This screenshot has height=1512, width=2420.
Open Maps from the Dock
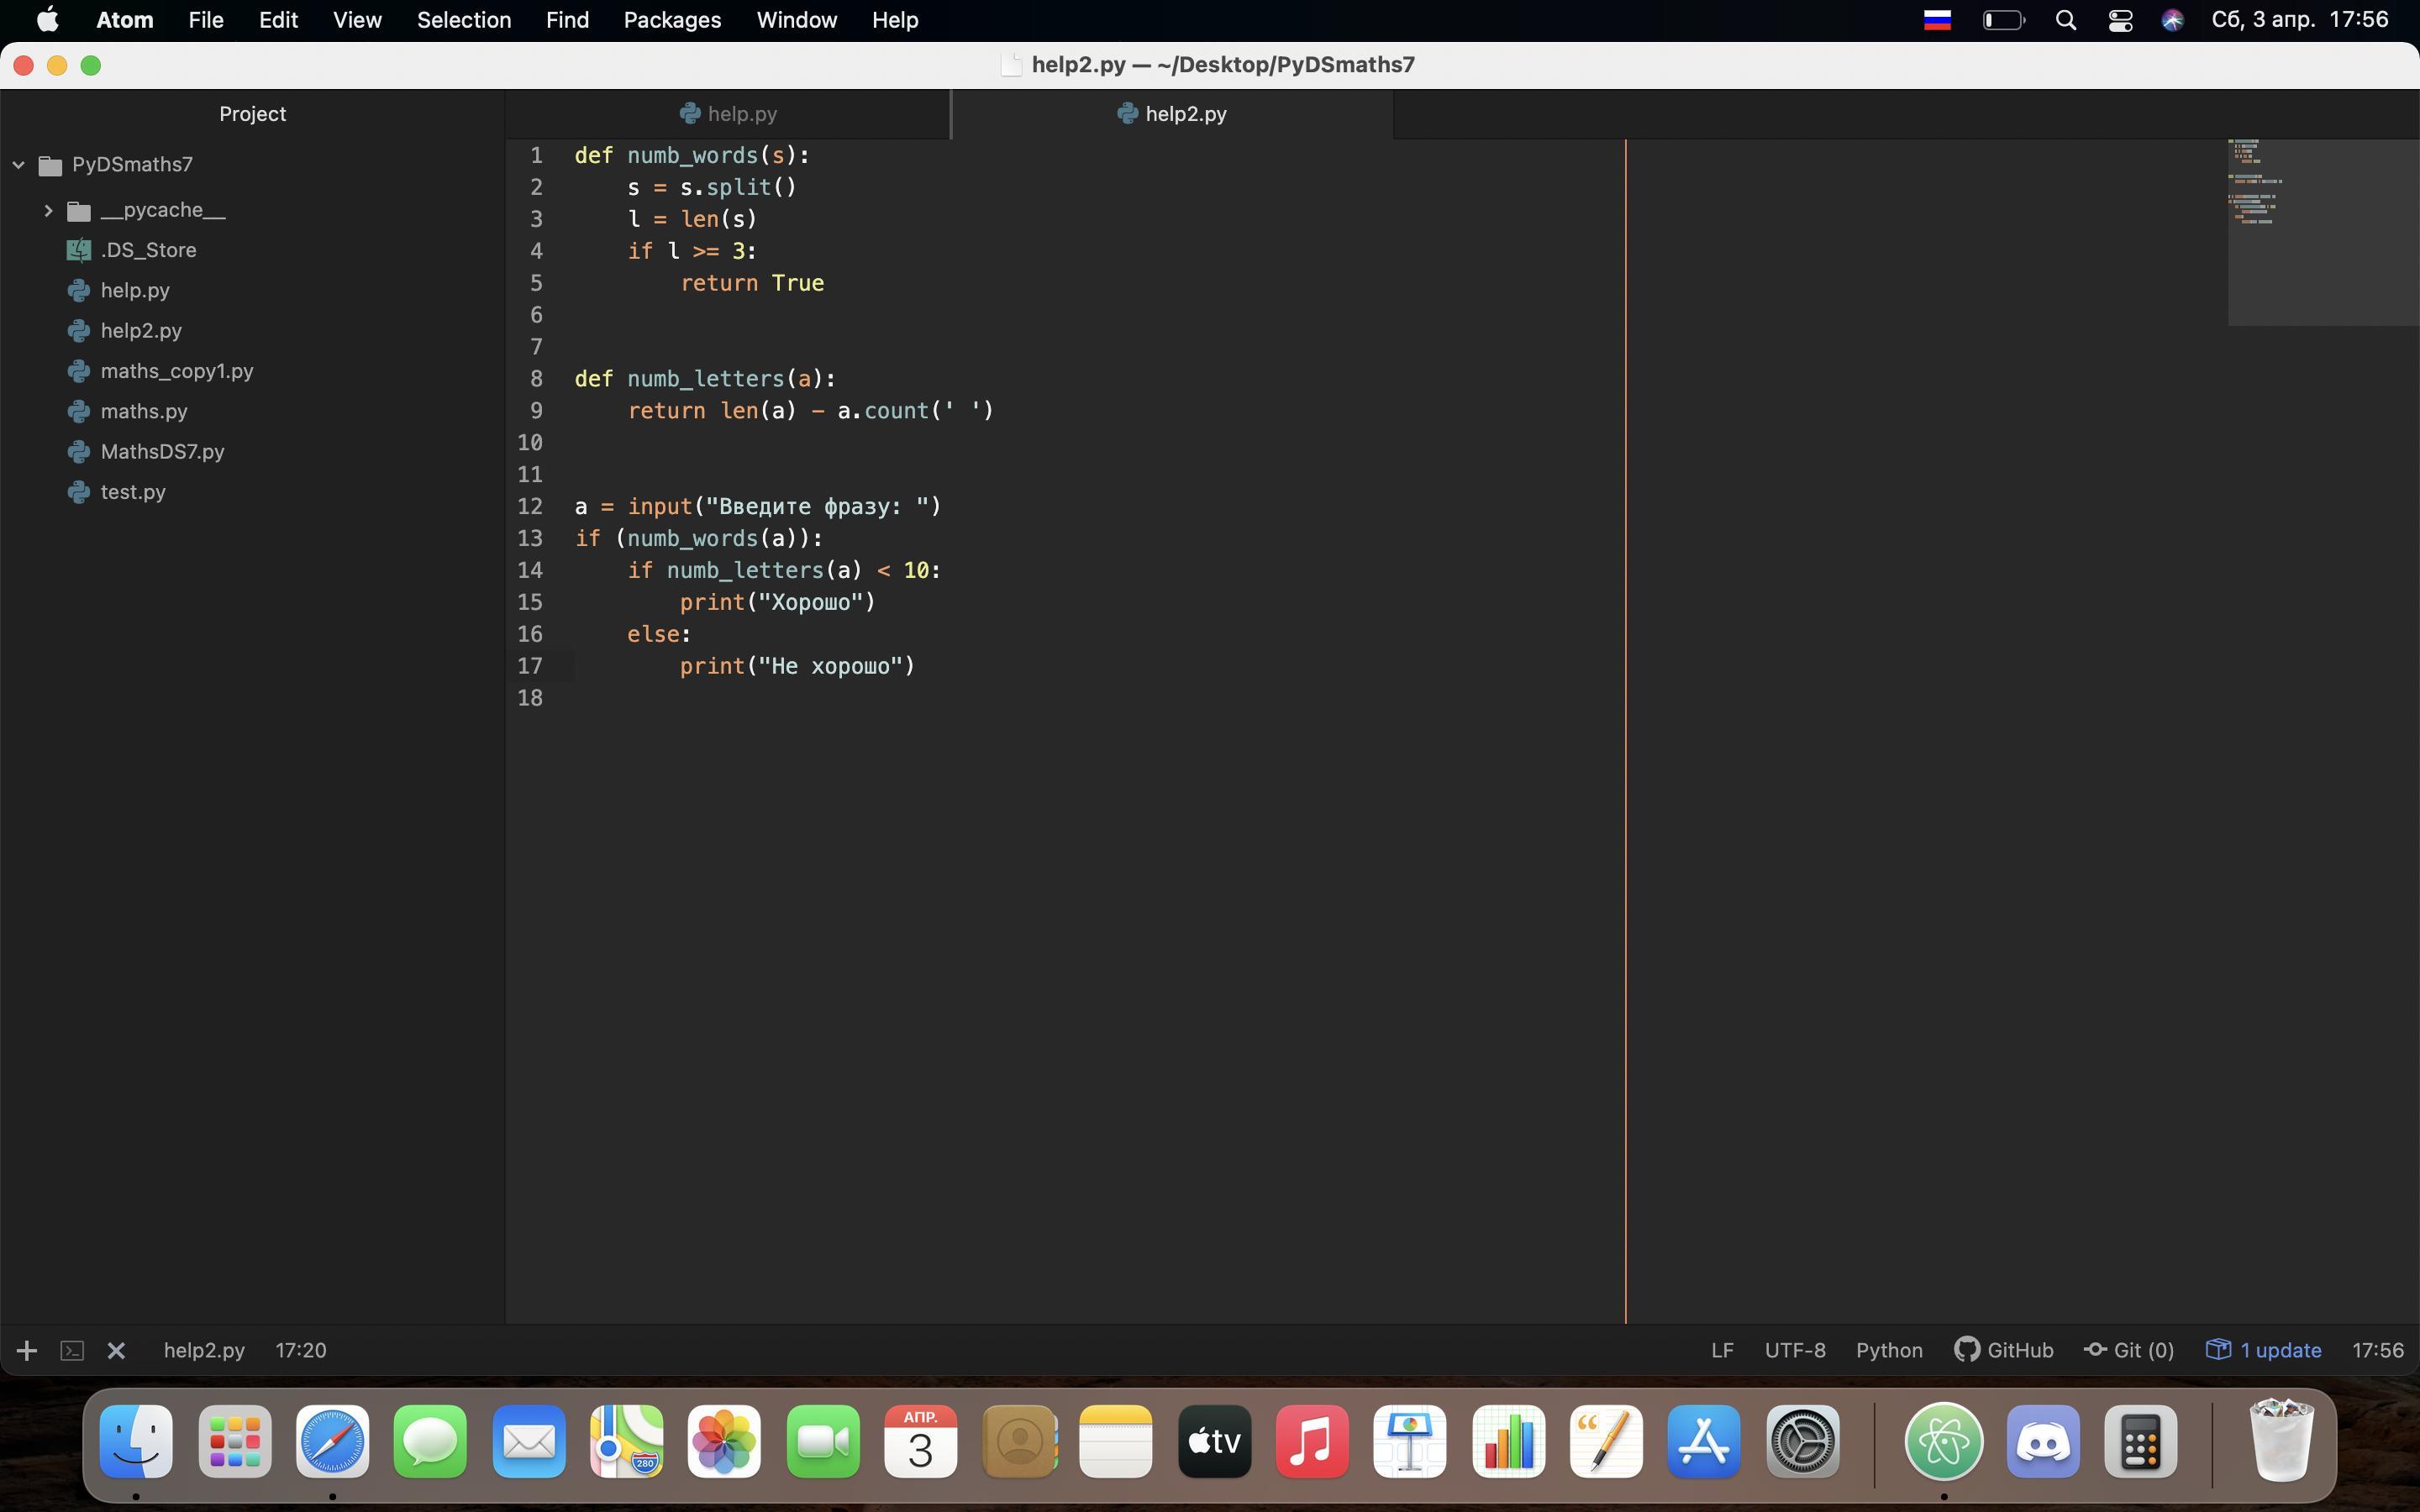(627, 1442)
